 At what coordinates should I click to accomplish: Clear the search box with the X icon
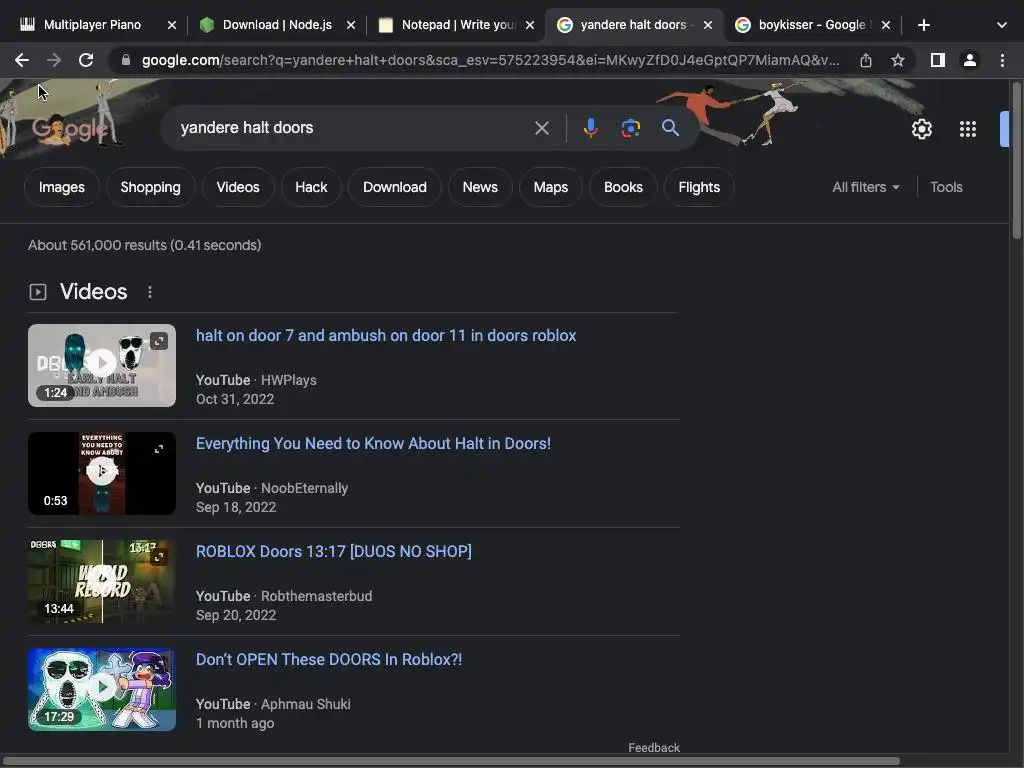click(x=541, y=128)
